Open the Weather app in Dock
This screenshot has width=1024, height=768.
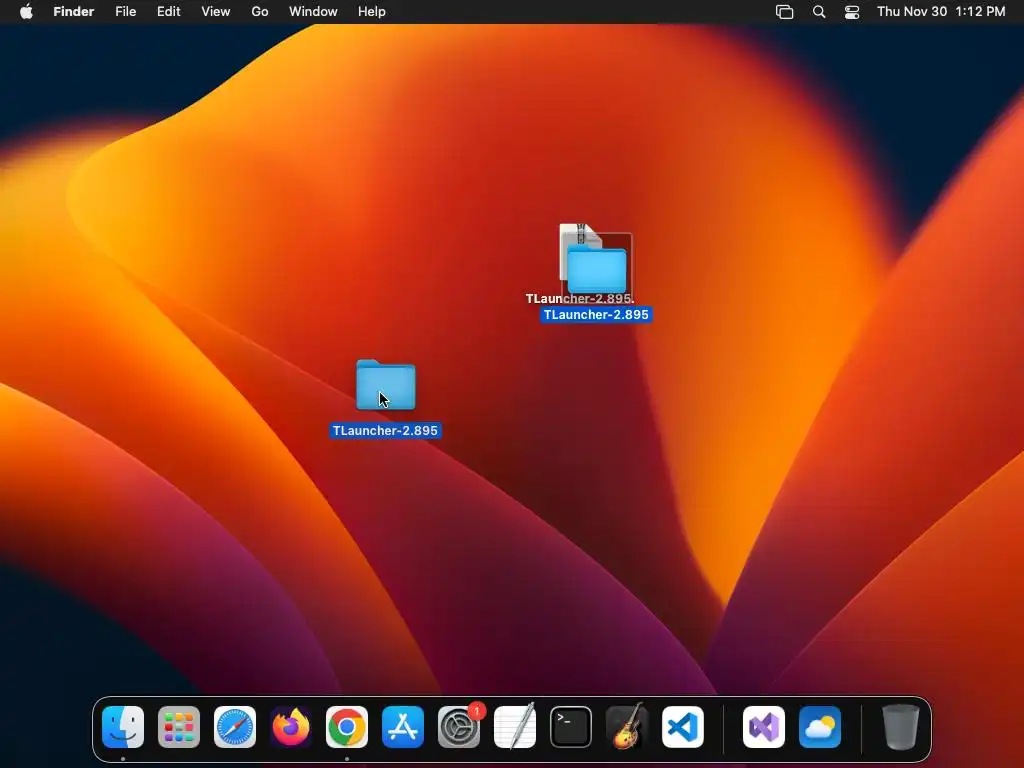[x=820, y=727]
